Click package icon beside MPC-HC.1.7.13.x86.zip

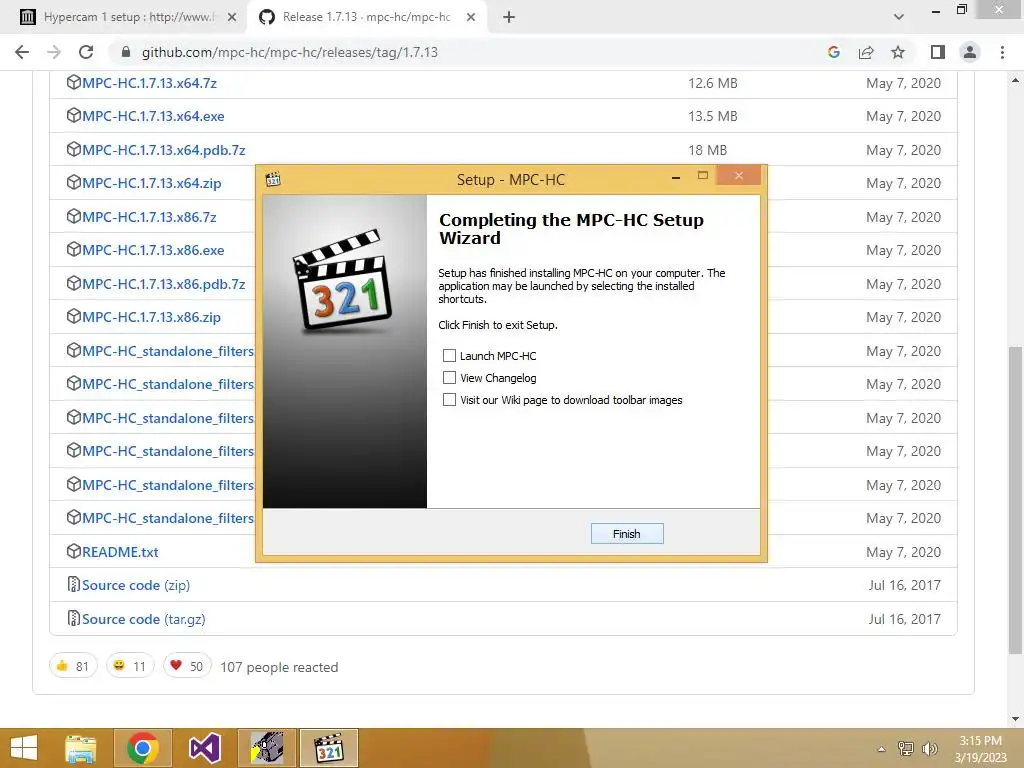tap(74, 317)
